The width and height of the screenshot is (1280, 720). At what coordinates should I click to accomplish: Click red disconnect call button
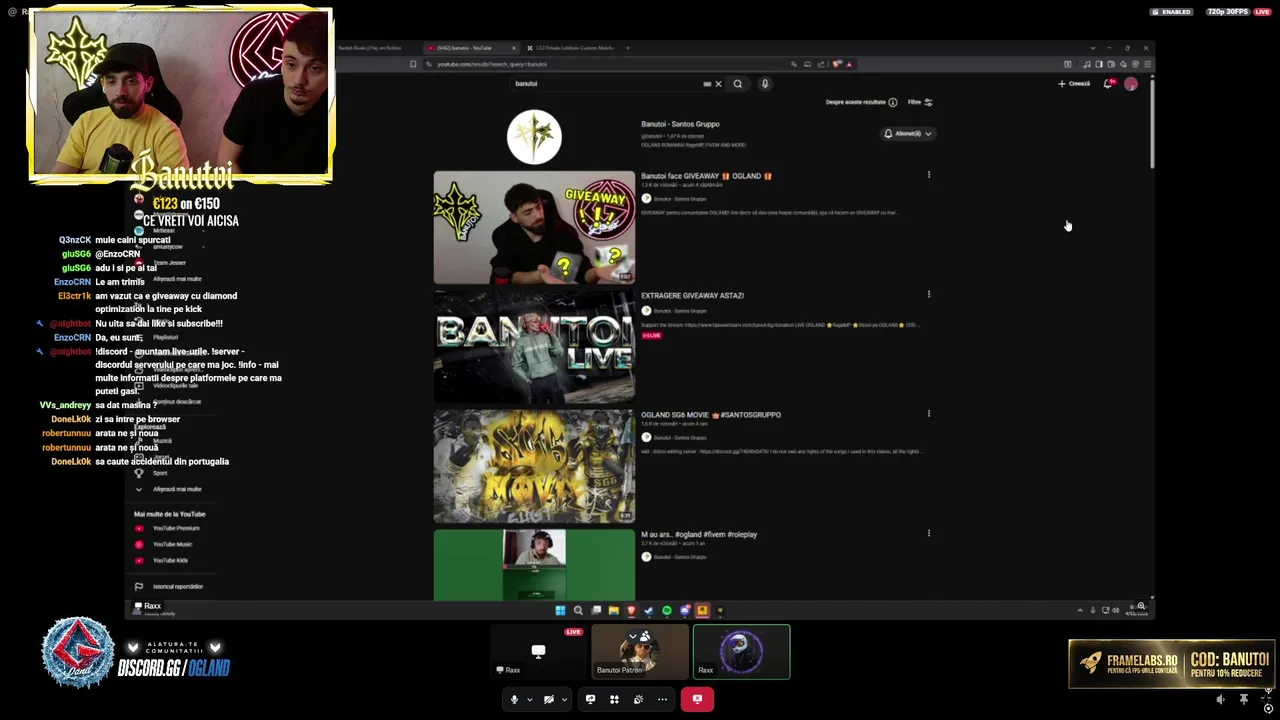click(697, 699)
